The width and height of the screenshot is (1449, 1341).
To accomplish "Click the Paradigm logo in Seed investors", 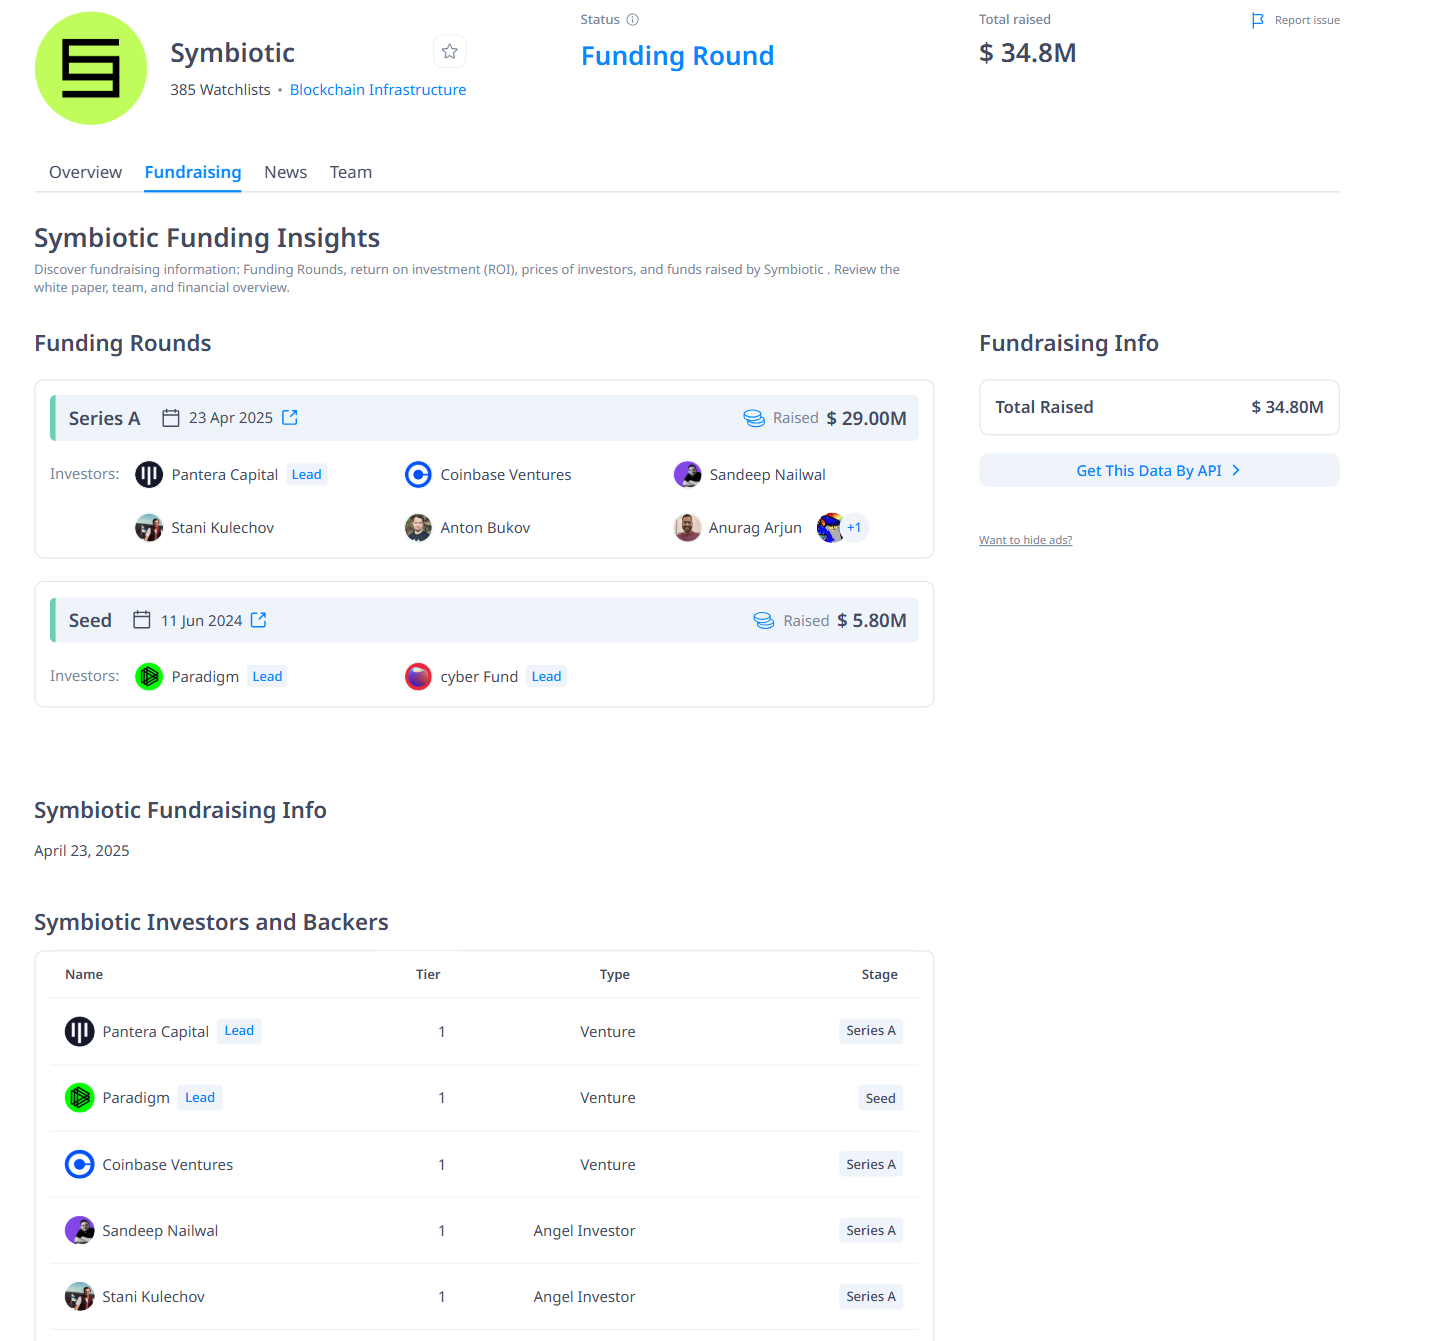I will pyautogui.click(x=149, y=677).
